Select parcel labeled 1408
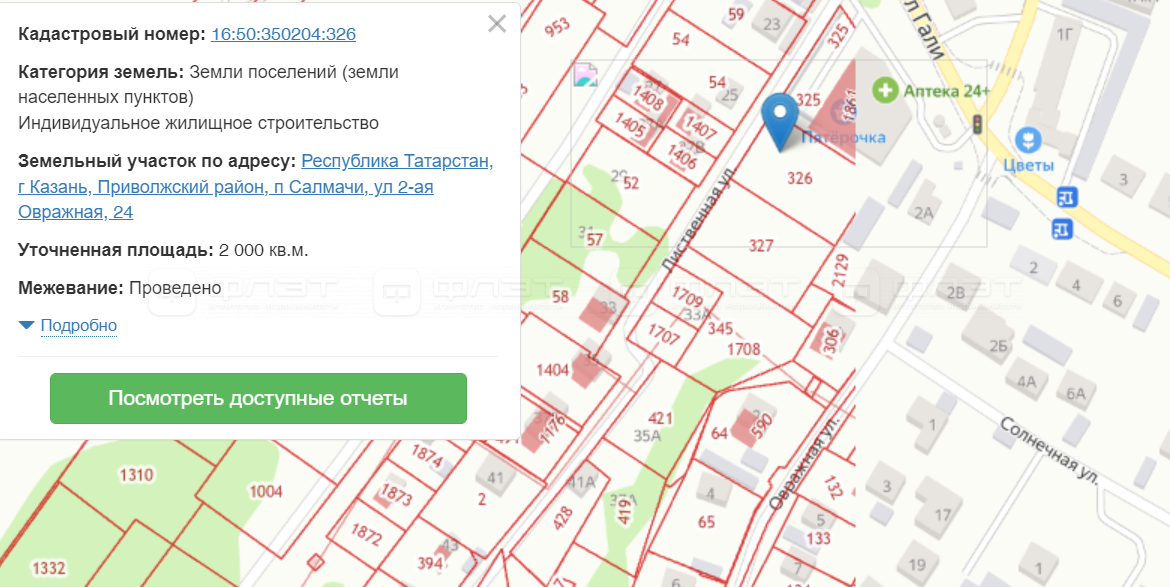The width and height of the screenshot is (1170, 587). click(x=648, y=98)
